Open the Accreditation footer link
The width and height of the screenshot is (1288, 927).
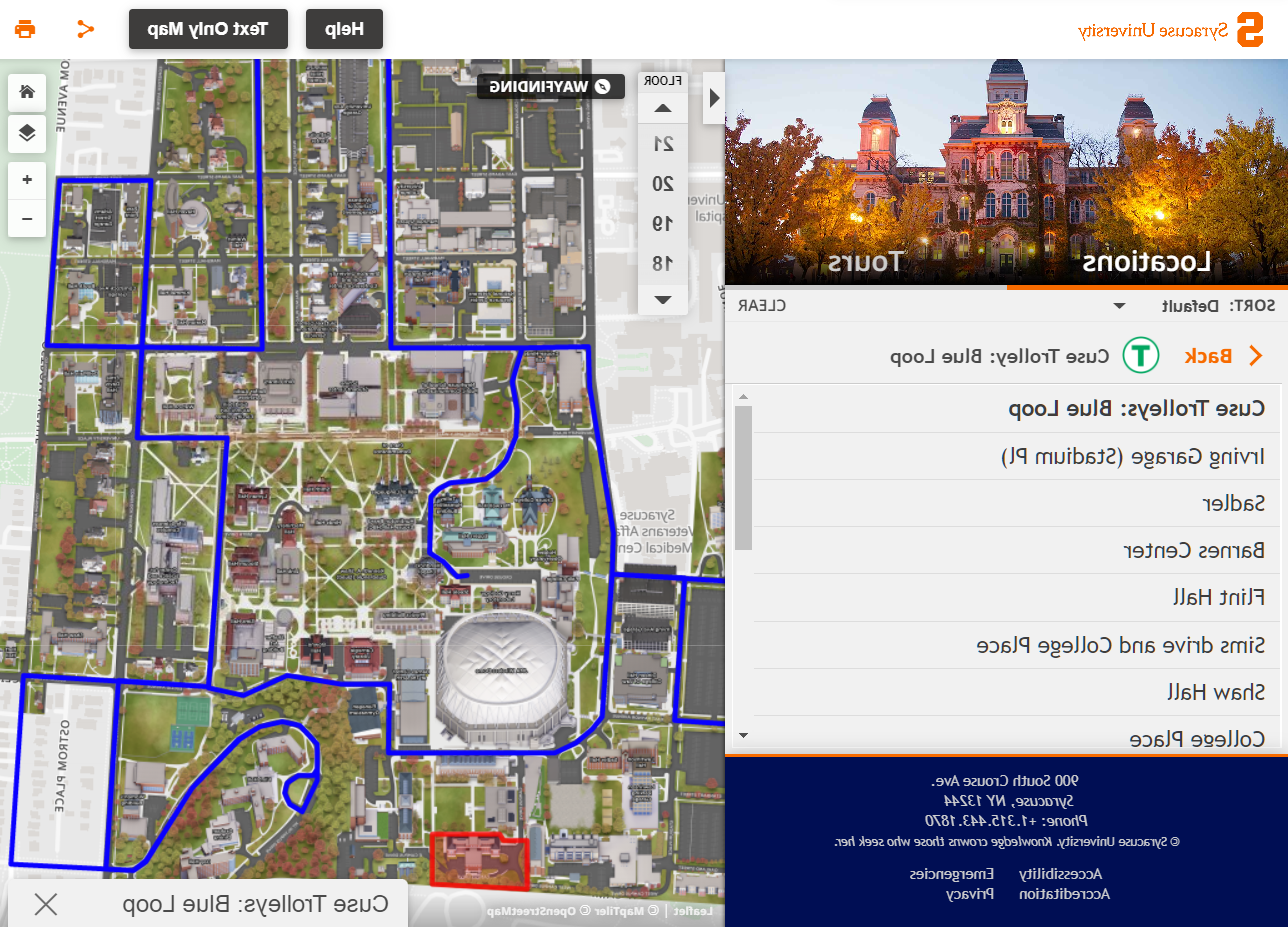(x=1065, y=894)
